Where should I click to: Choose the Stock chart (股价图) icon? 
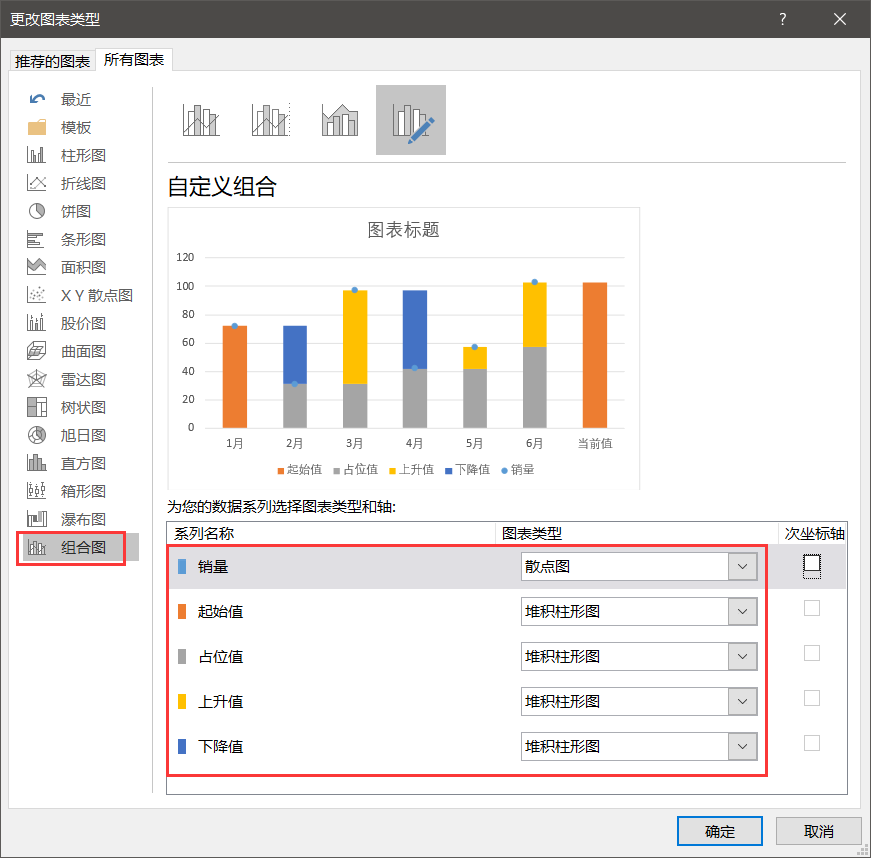coord(37,323)
